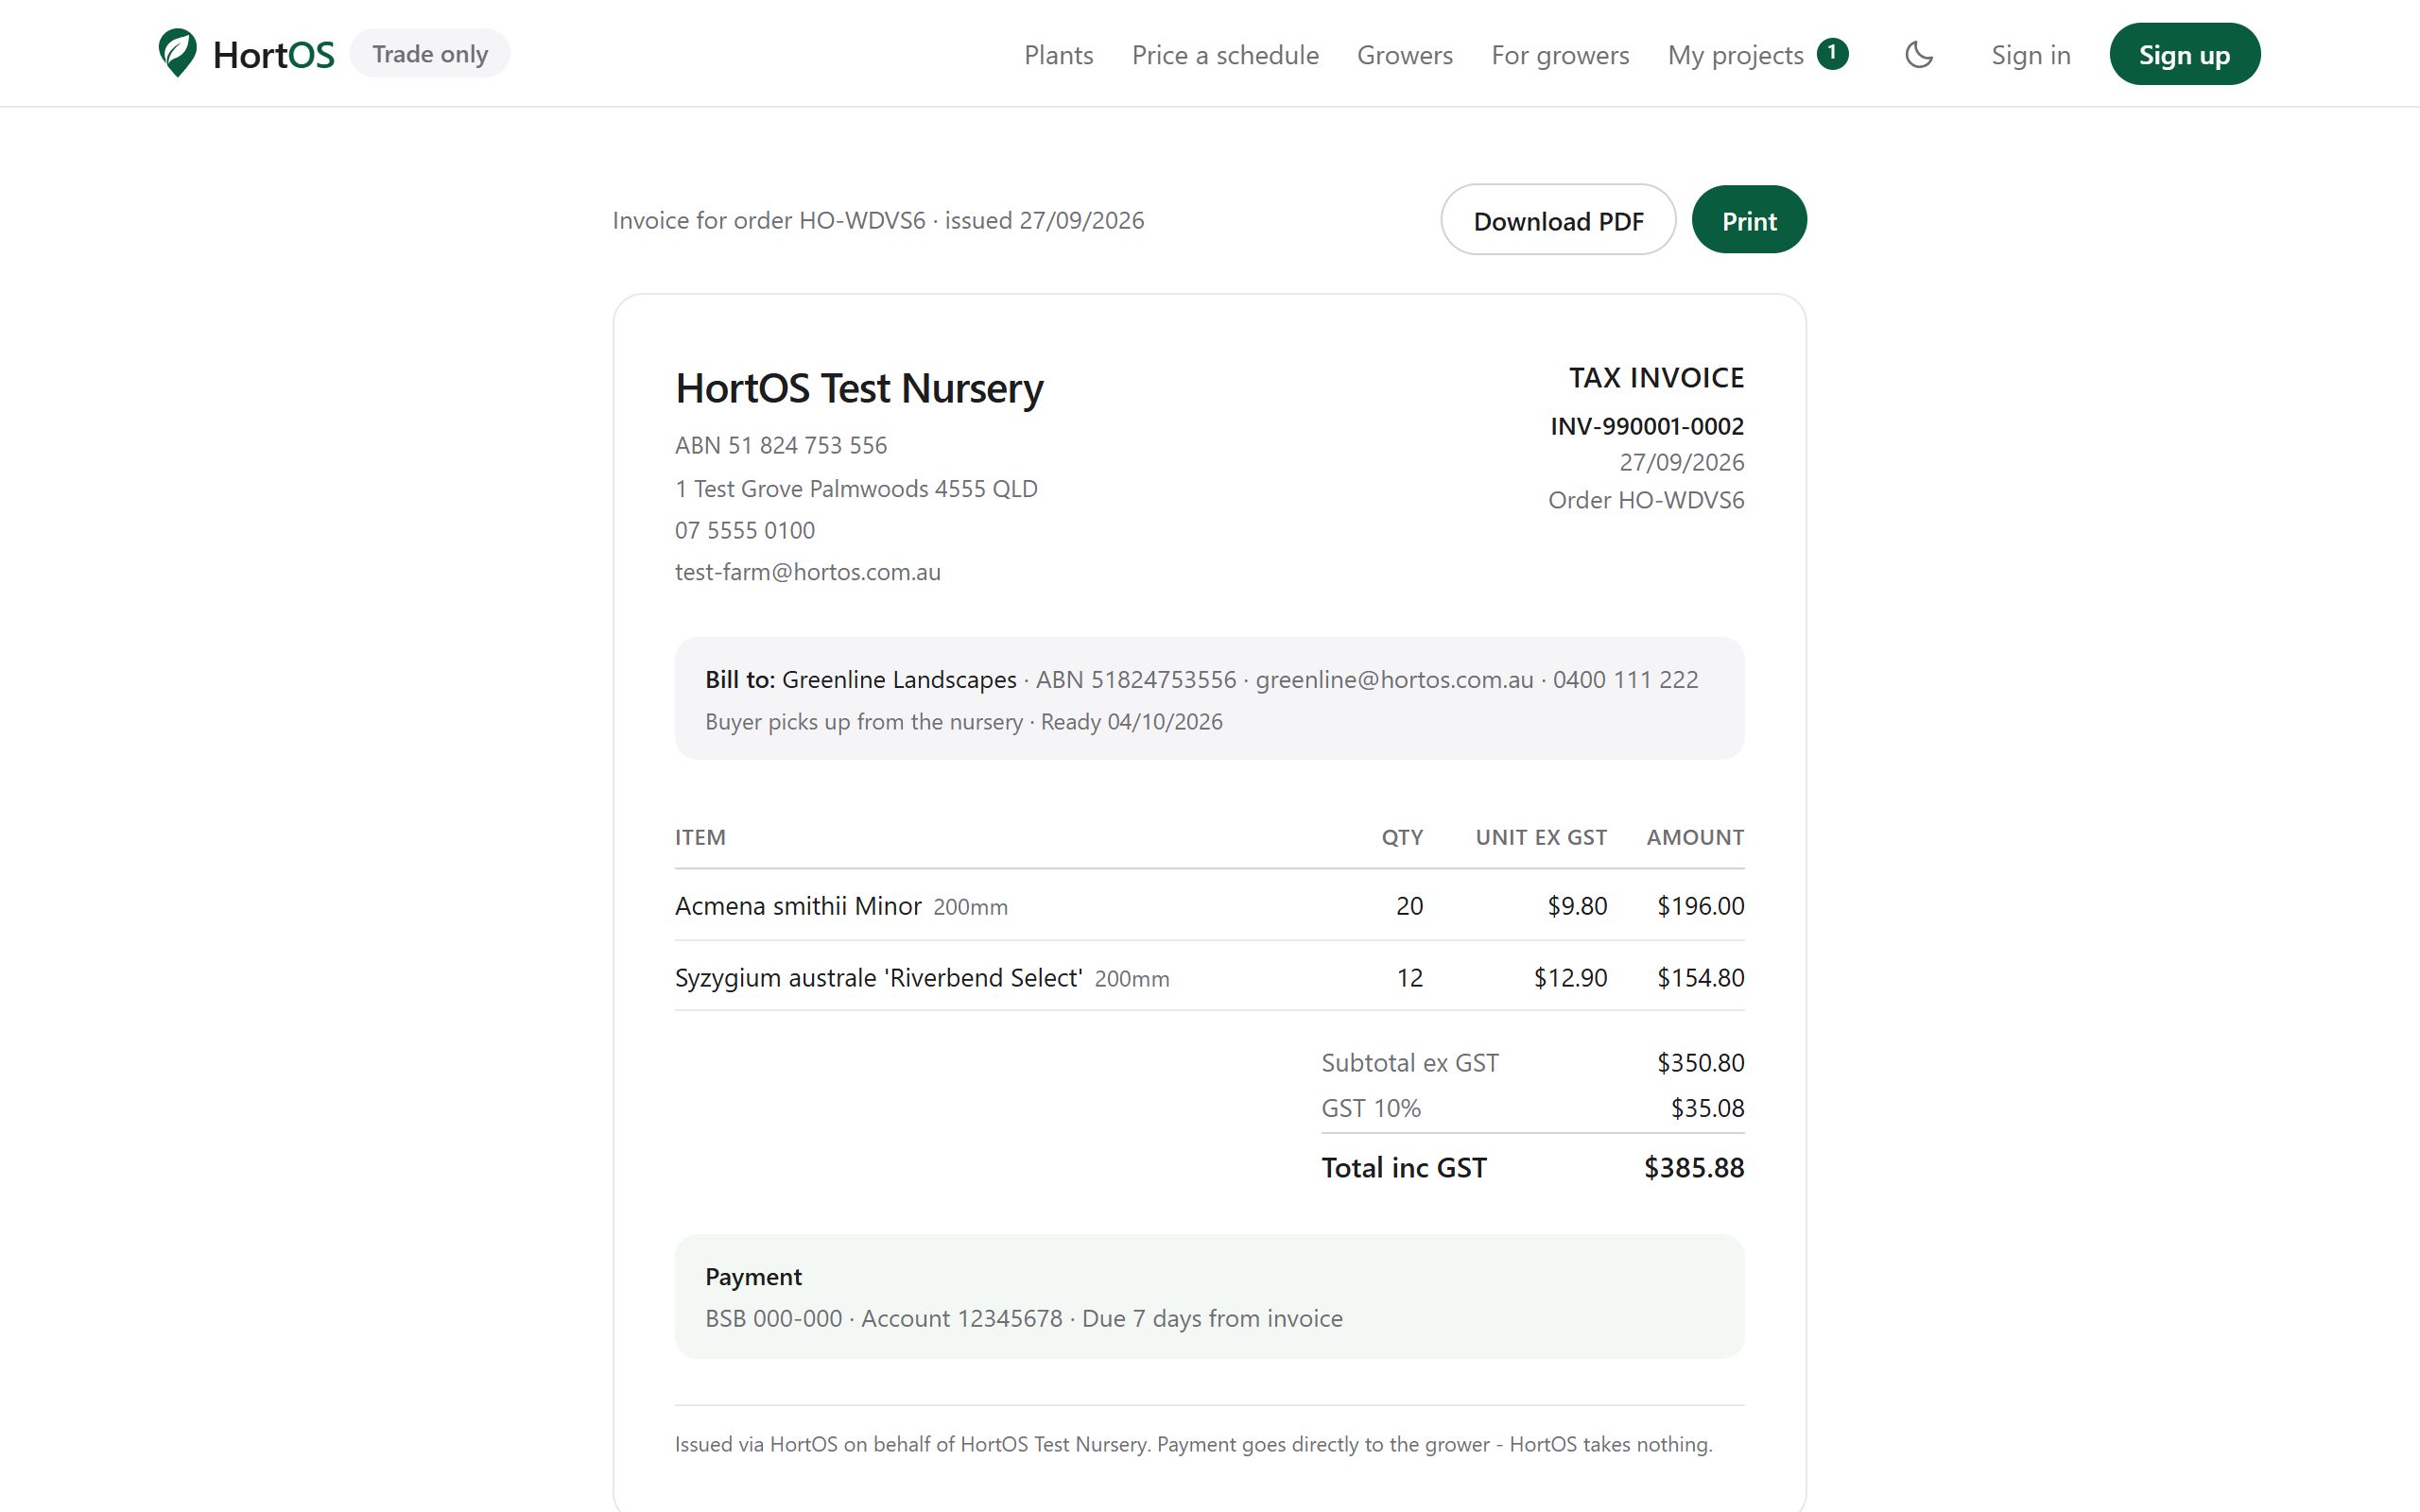The height and width of the screenshot is (1512, 2420).
Task: Click the Sign up button
Action: pos(2184,54)
